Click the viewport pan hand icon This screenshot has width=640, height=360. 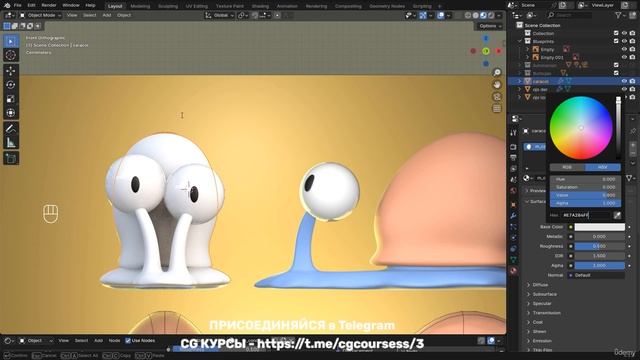[497, 84]
